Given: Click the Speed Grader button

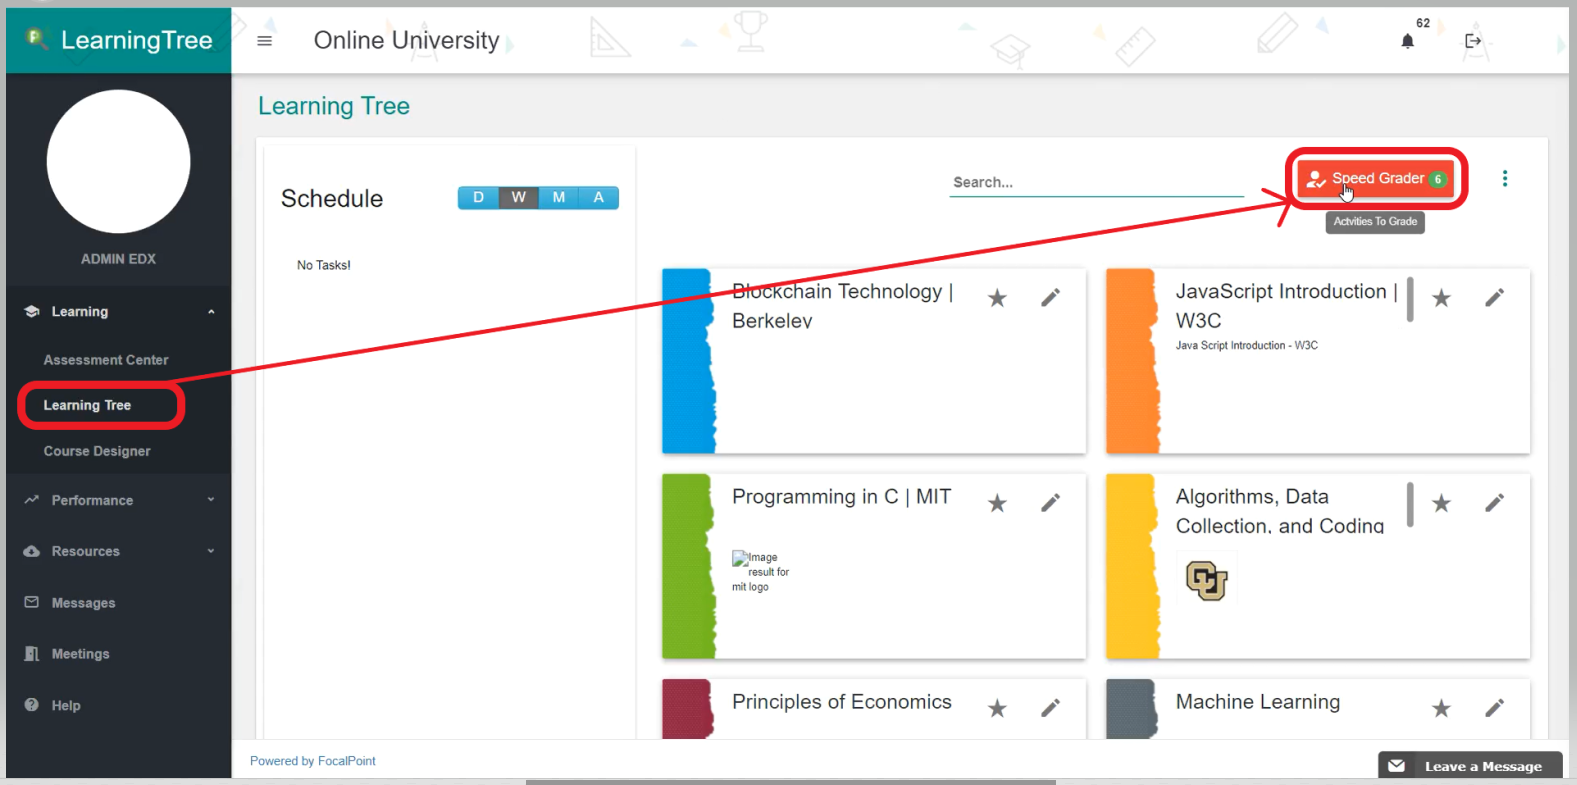Looking at the screenshot, I should pyautogui.click(x=1376, y=179).
